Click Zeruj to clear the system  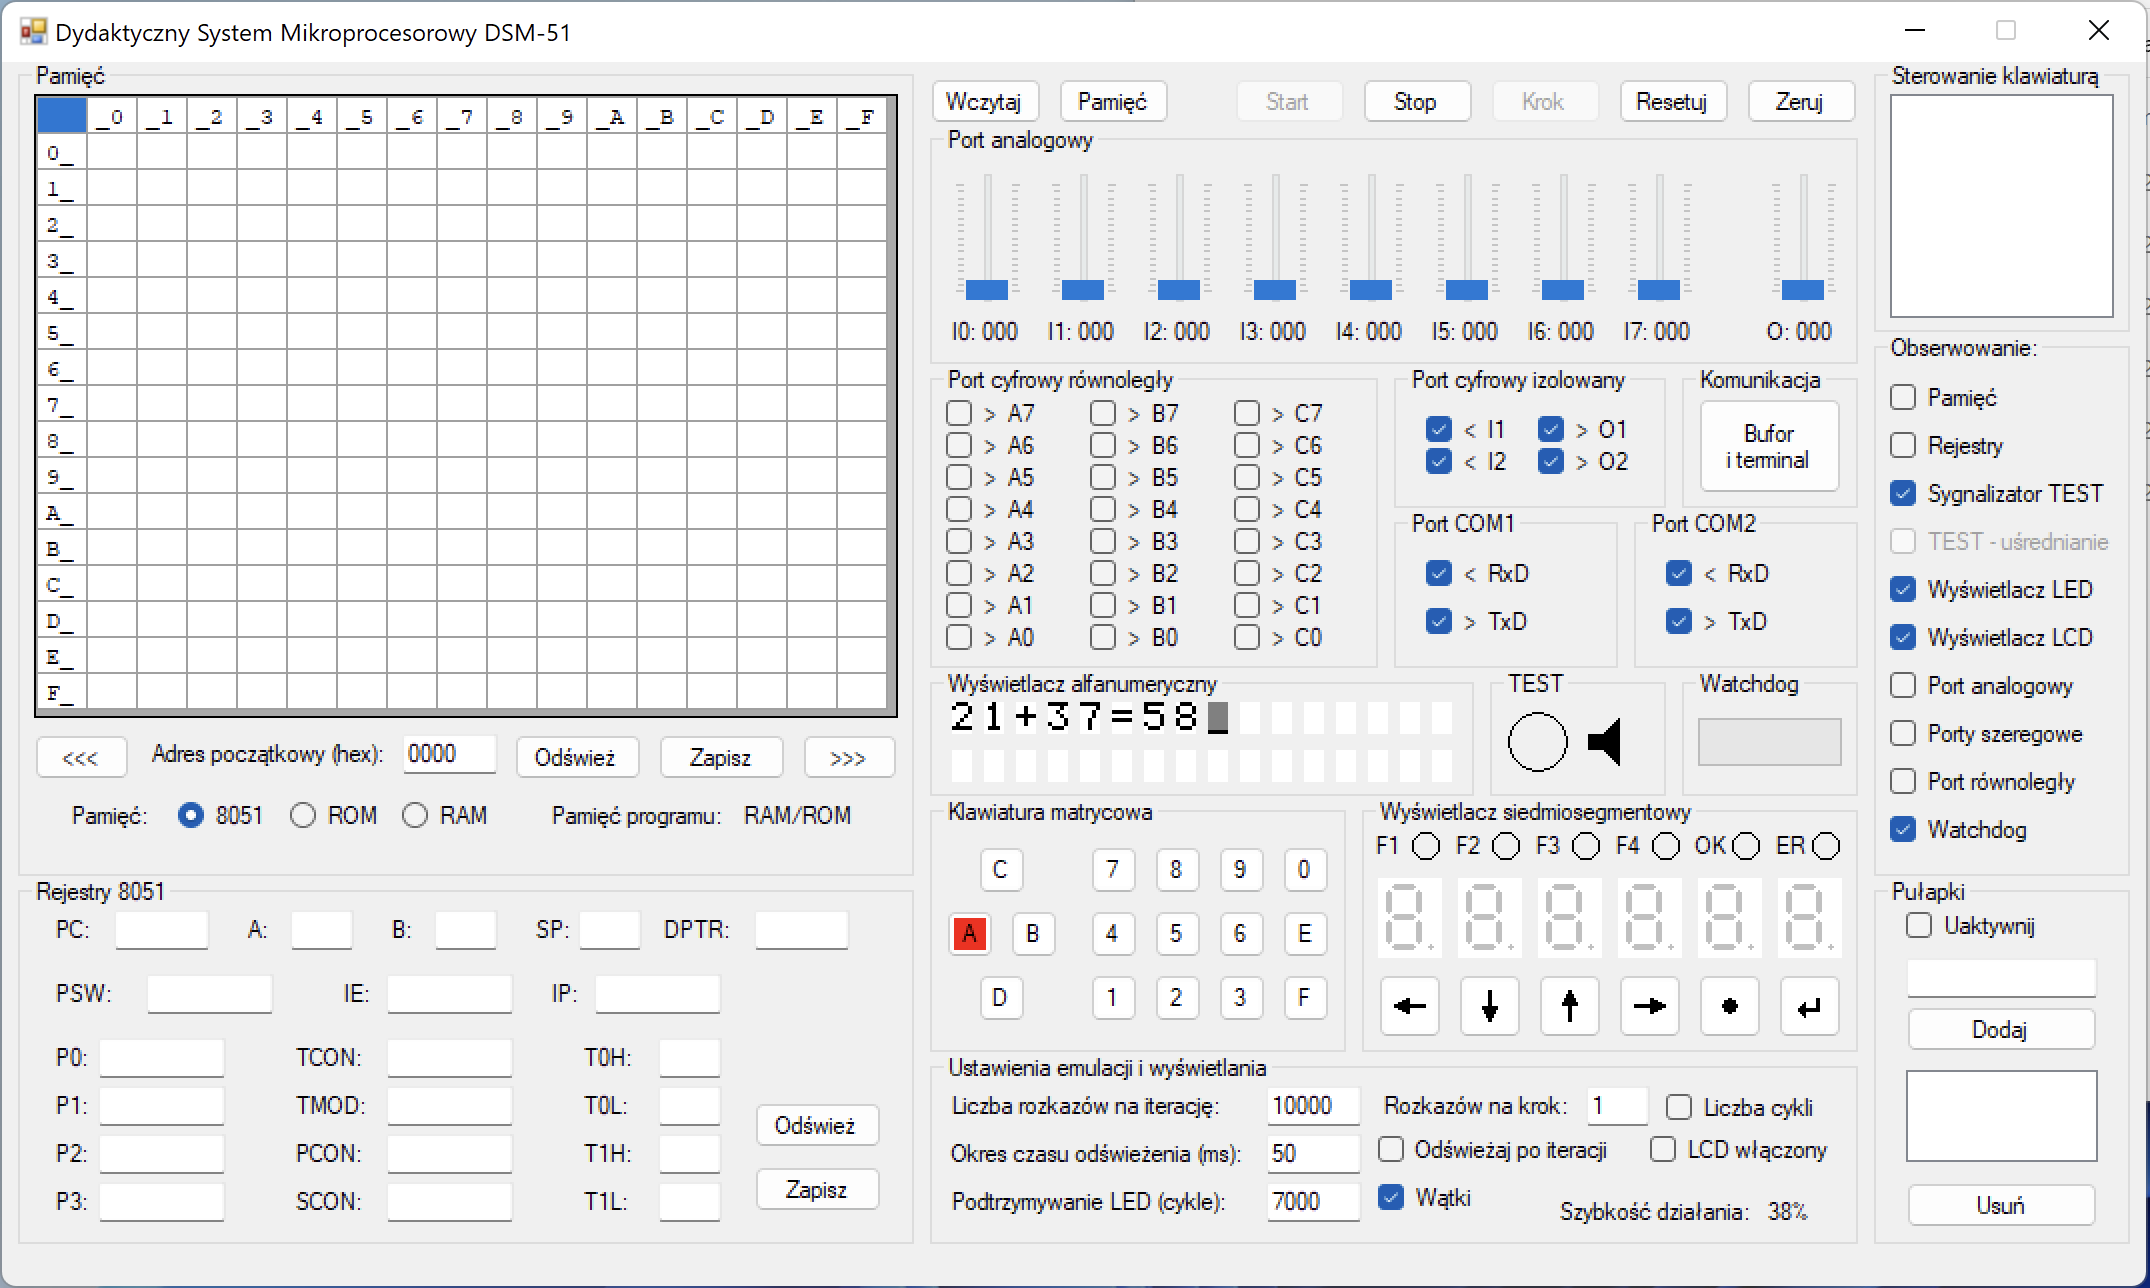tap(1801, 101)
